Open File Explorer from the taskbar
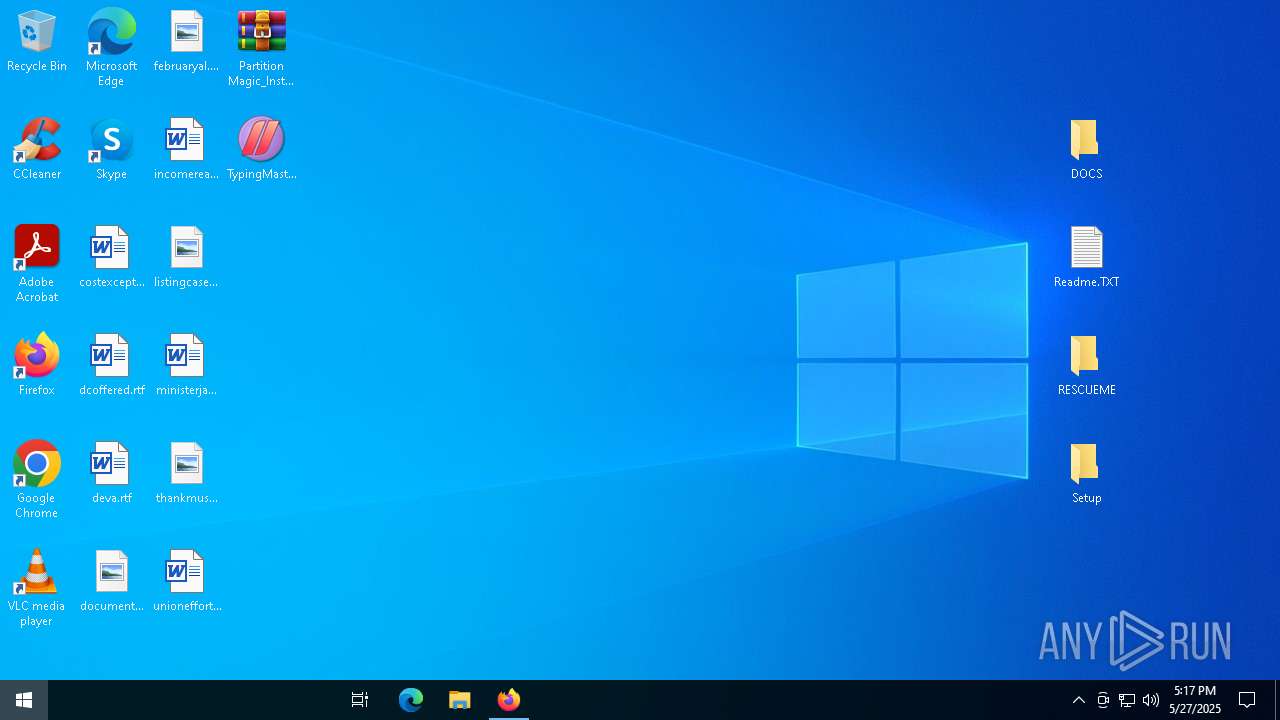 point(460,700)
